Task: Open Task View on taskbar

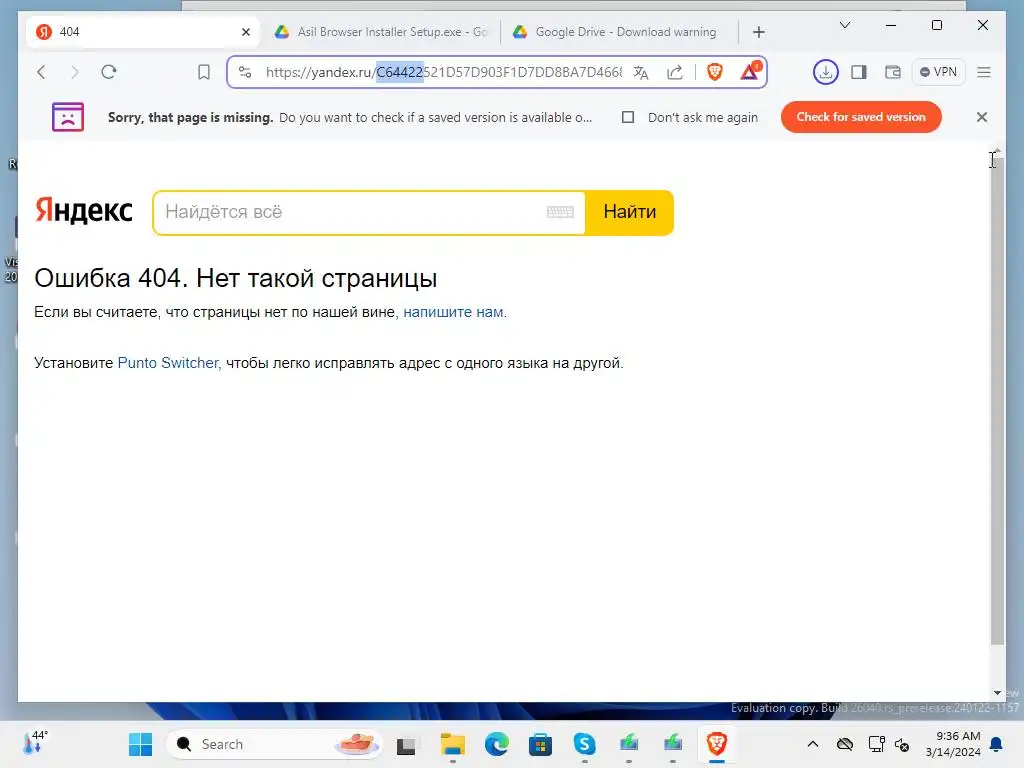Action: click(x=406, y=744)
